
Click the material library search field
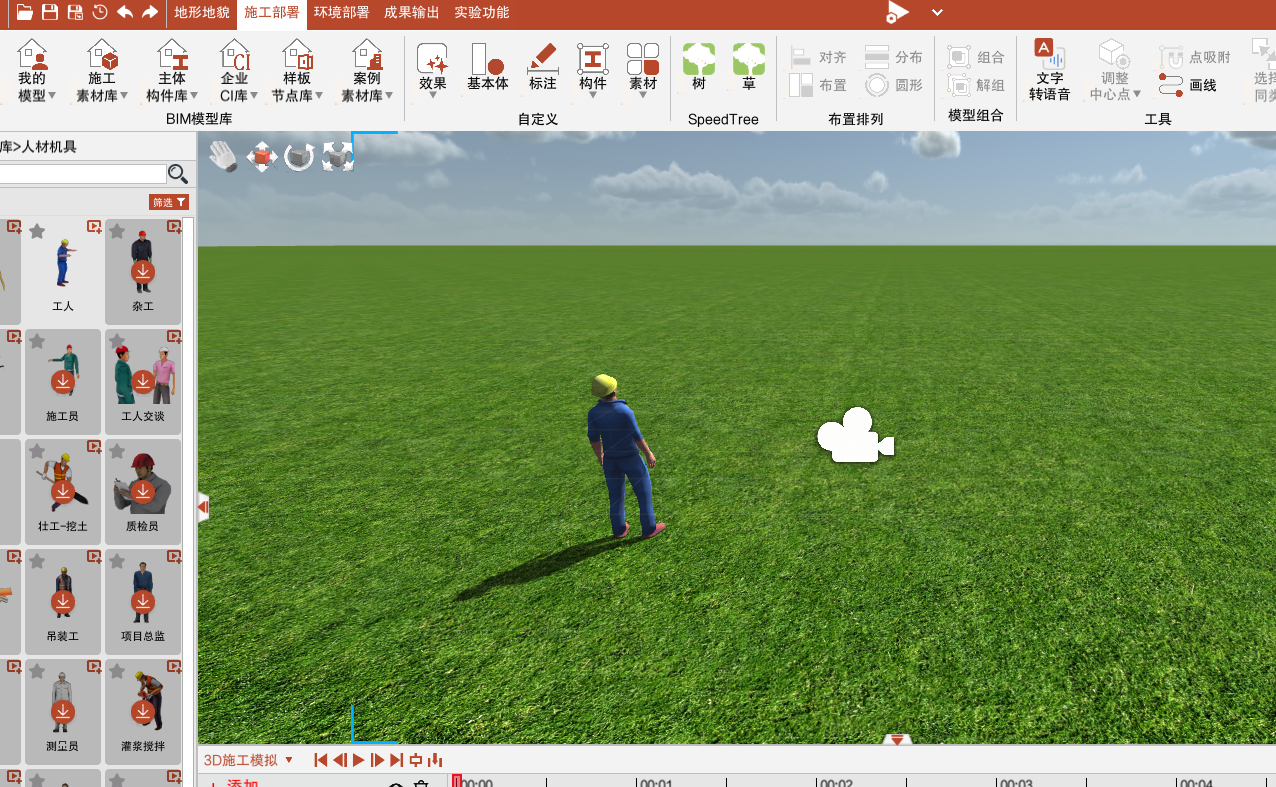pyautogui.click(x=82, y=174)
